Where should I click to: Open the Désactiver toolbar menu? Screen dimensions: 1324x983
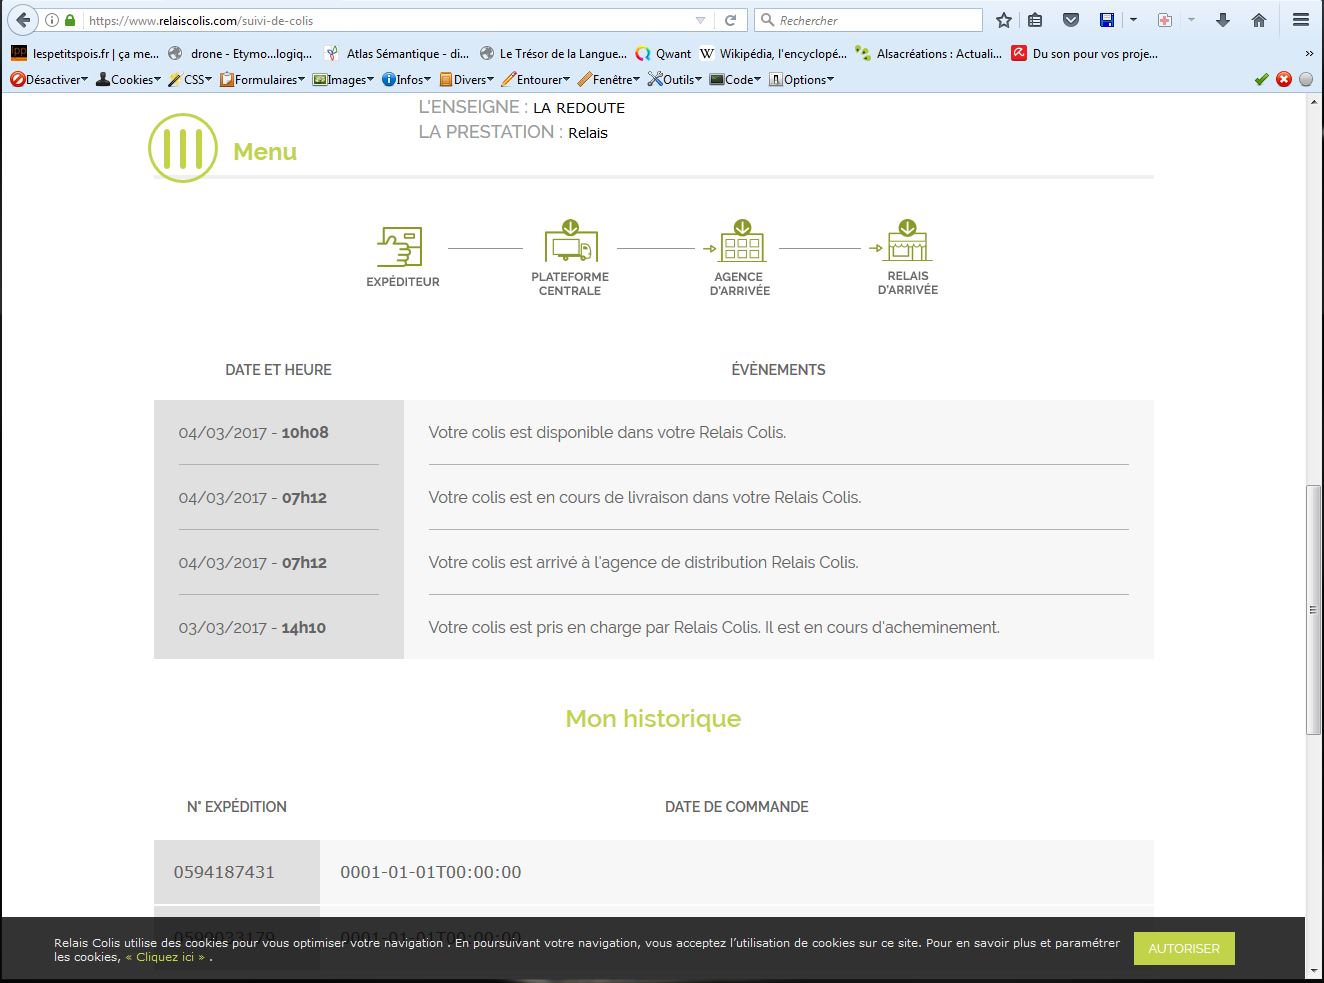pos(50,80)
